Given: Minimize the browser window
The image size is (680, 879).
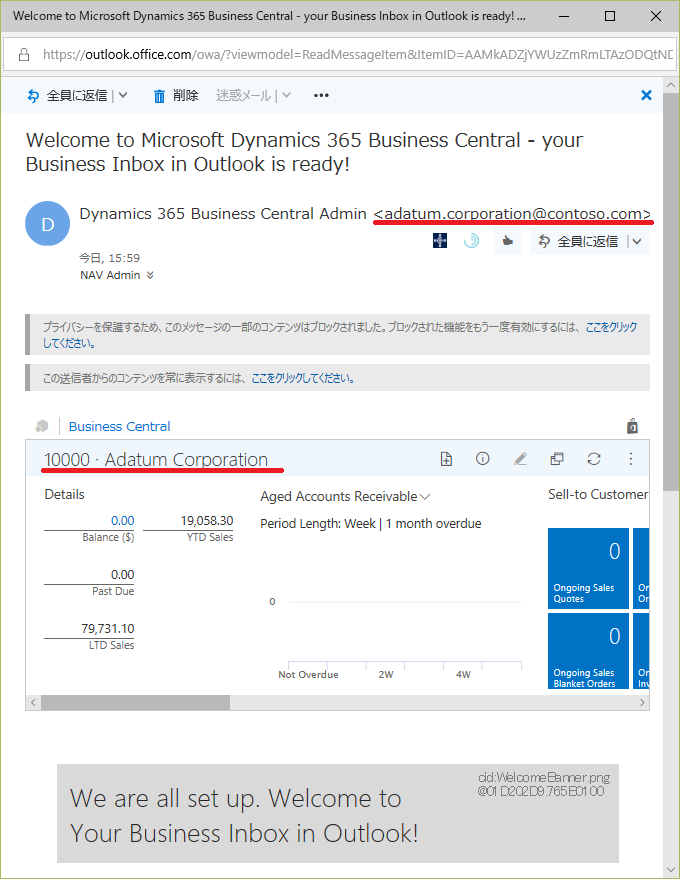Looking at the screenshot, I should point(565,16).
